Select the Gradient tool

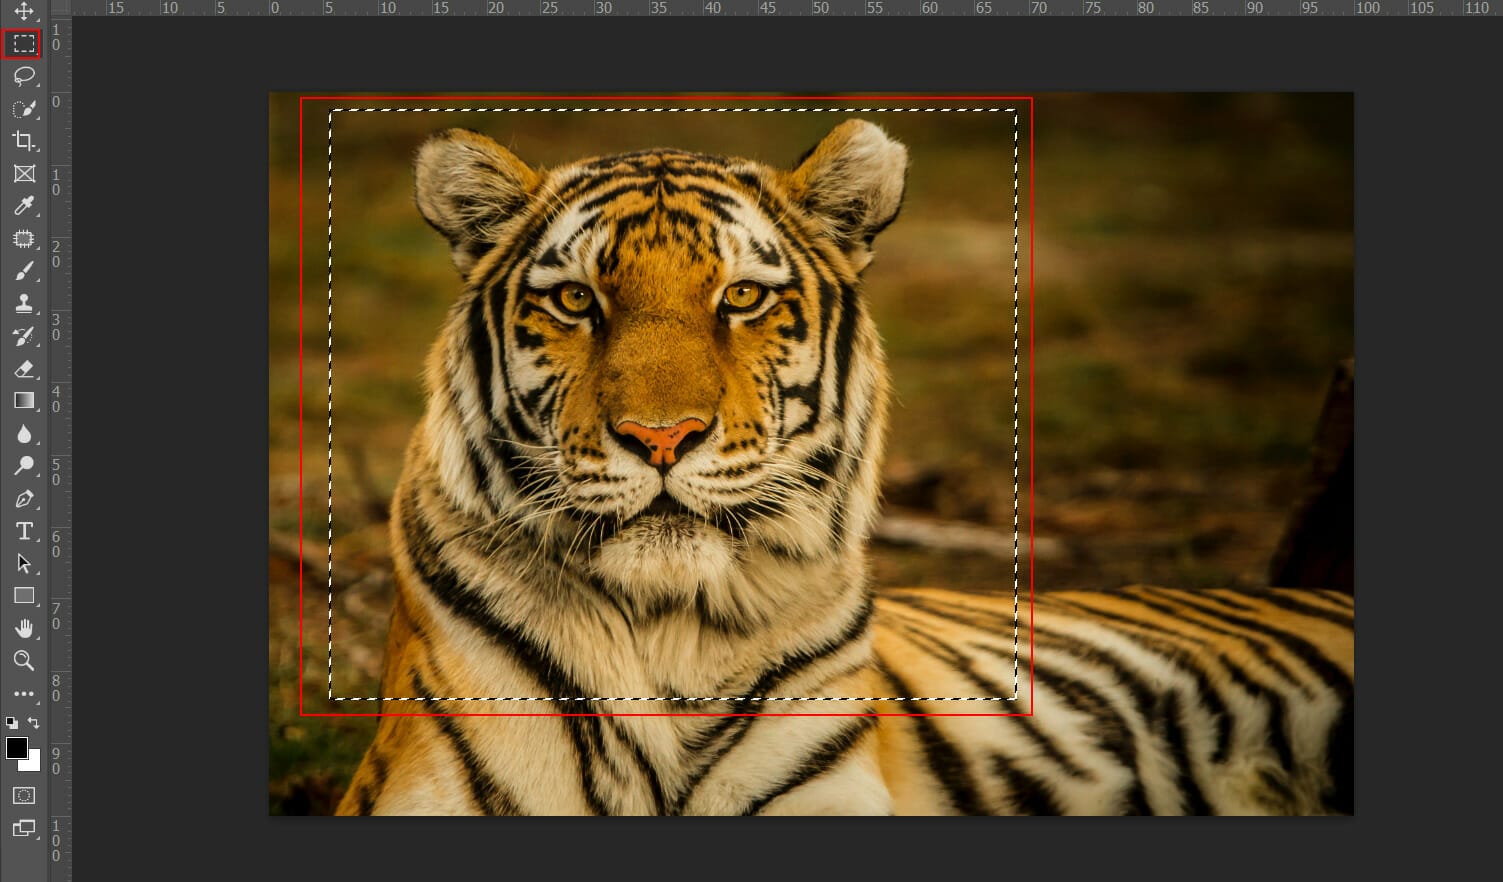[x=23, y=400]
